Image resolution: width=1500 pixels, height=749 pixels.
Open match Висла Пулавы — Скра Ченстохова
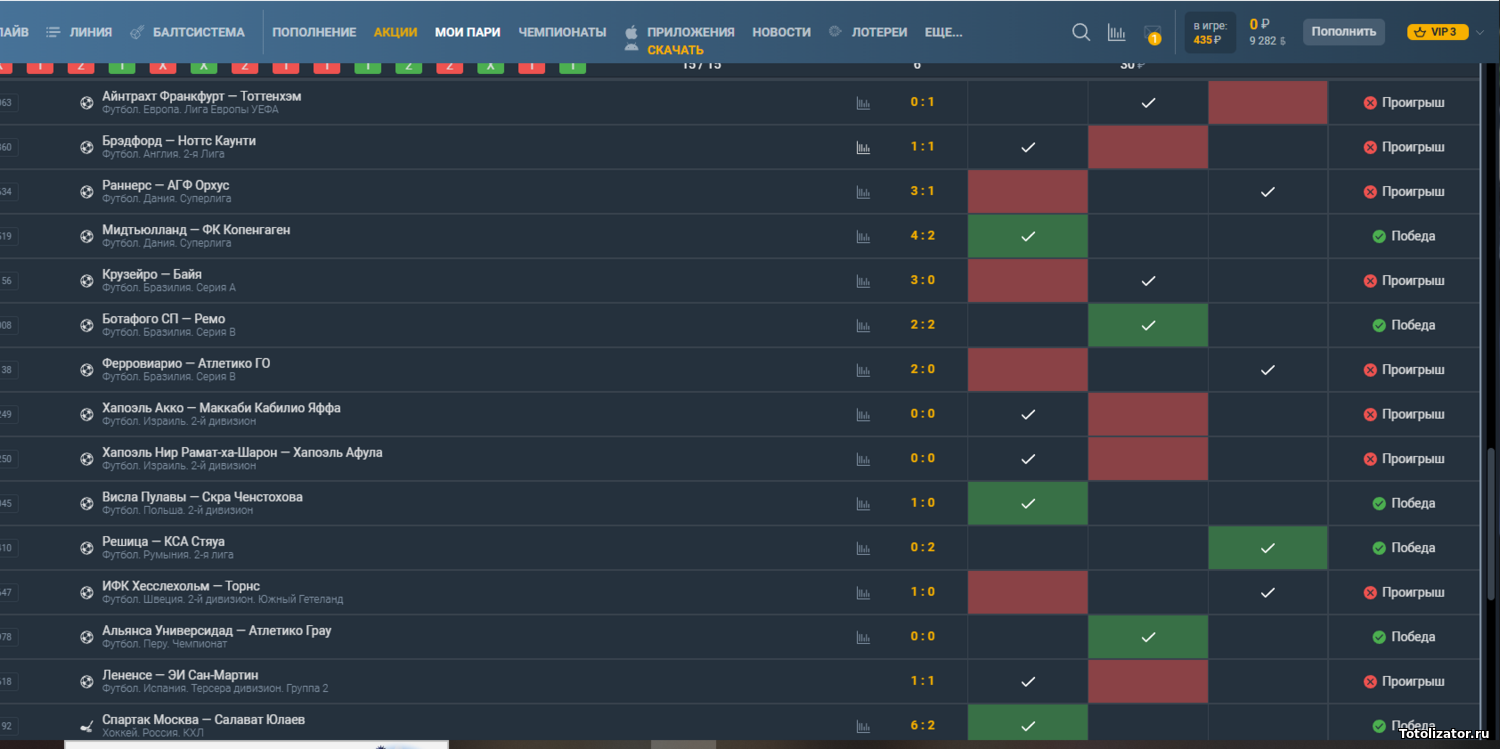click(x=202, y=497)
